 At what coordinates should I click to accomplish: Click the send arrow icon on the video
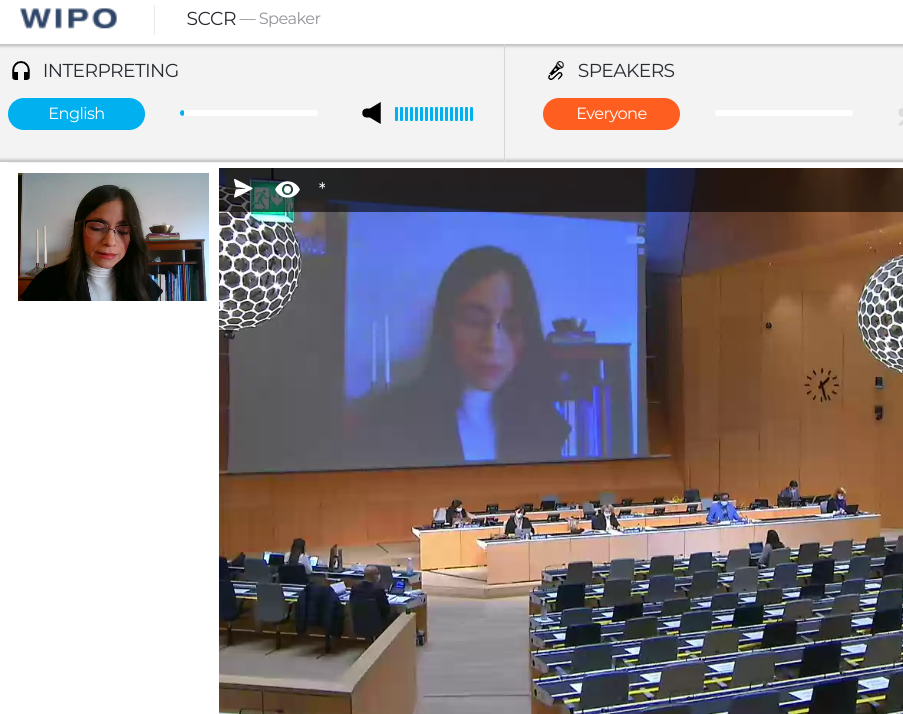coord(242,188)
